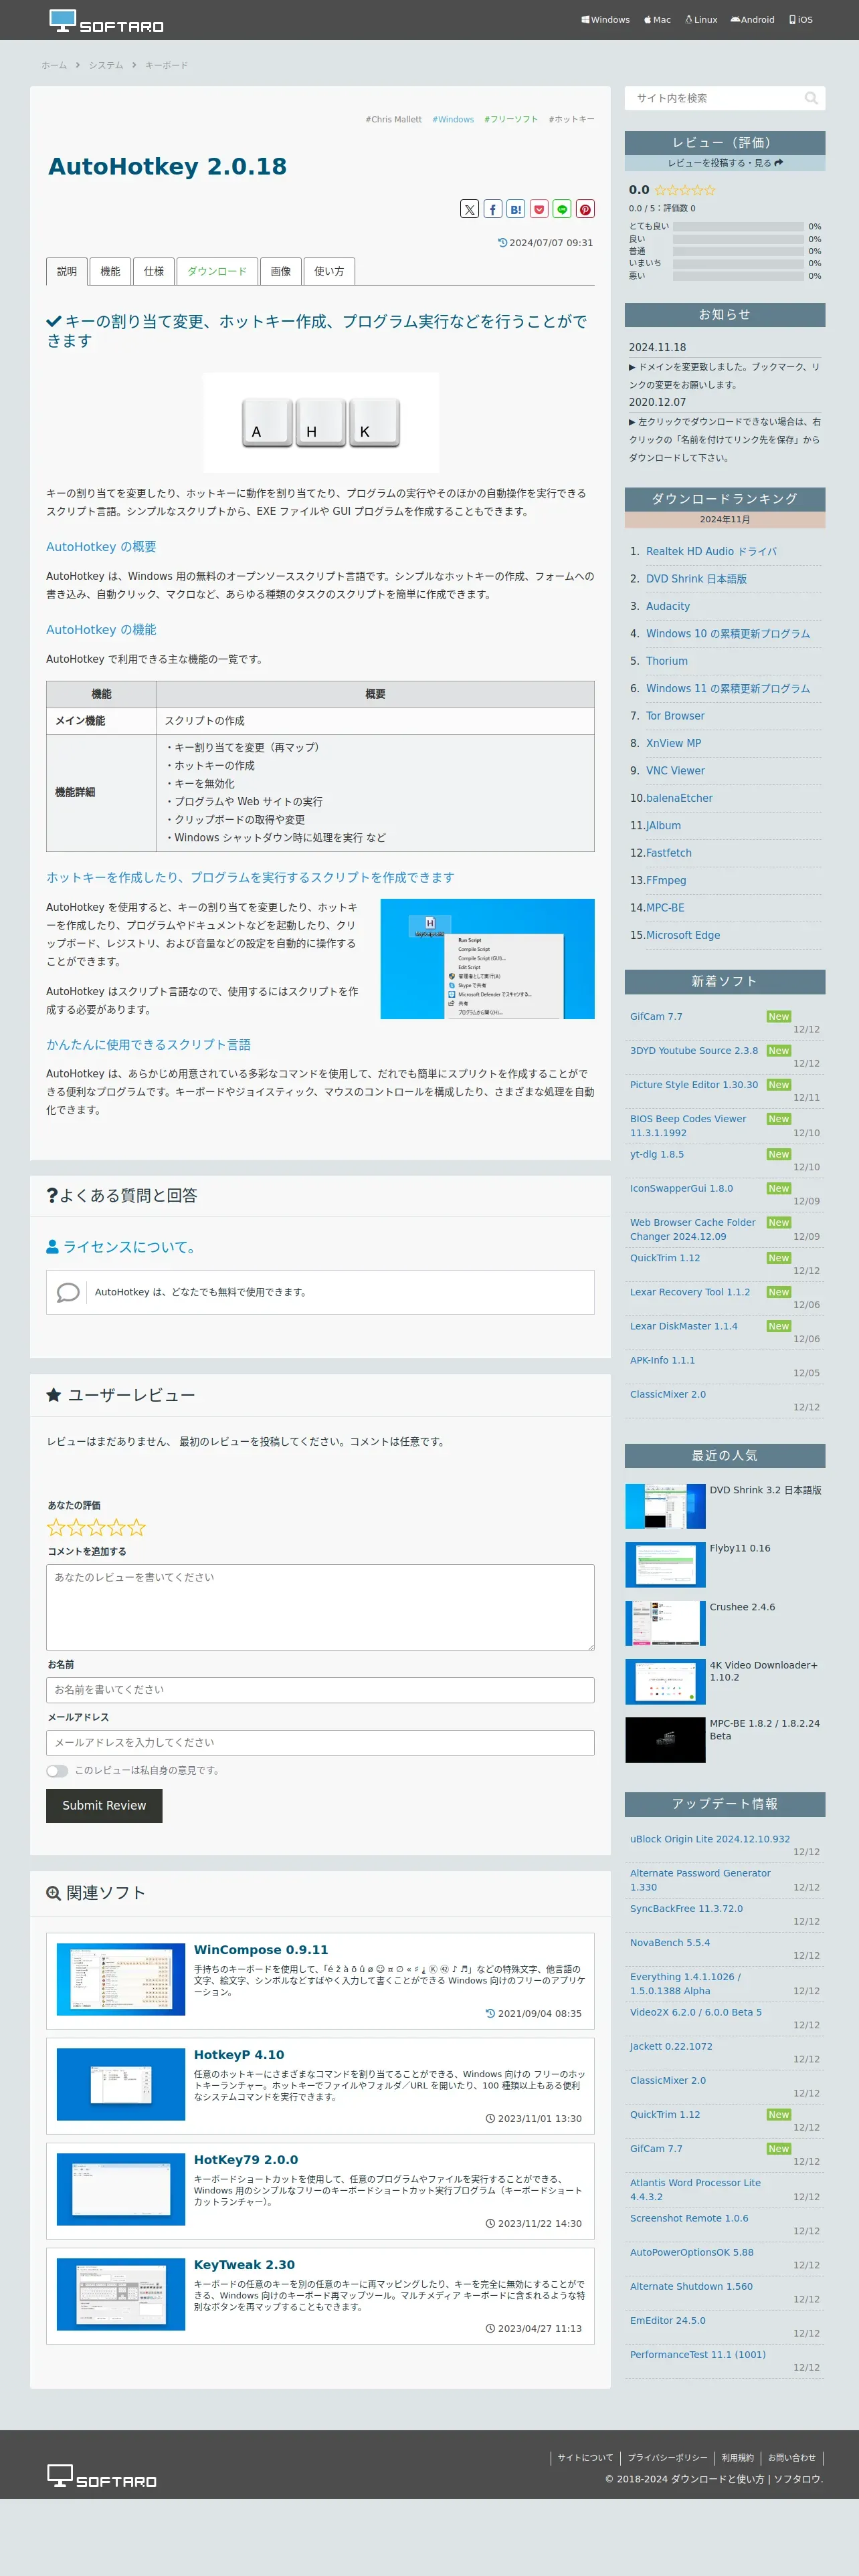Open the #フリーソフト tag link

tap(511, 119)
